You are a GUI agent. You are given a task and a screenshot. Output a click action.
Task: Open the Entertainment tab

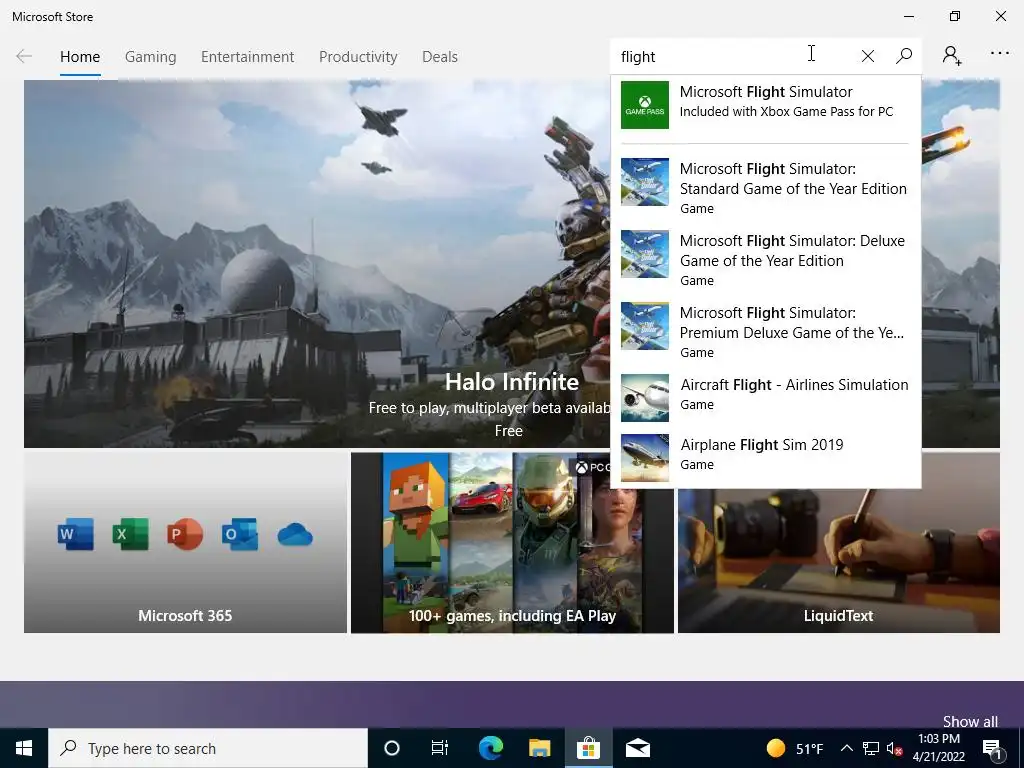pyautogui.click(x=248, y=57)
